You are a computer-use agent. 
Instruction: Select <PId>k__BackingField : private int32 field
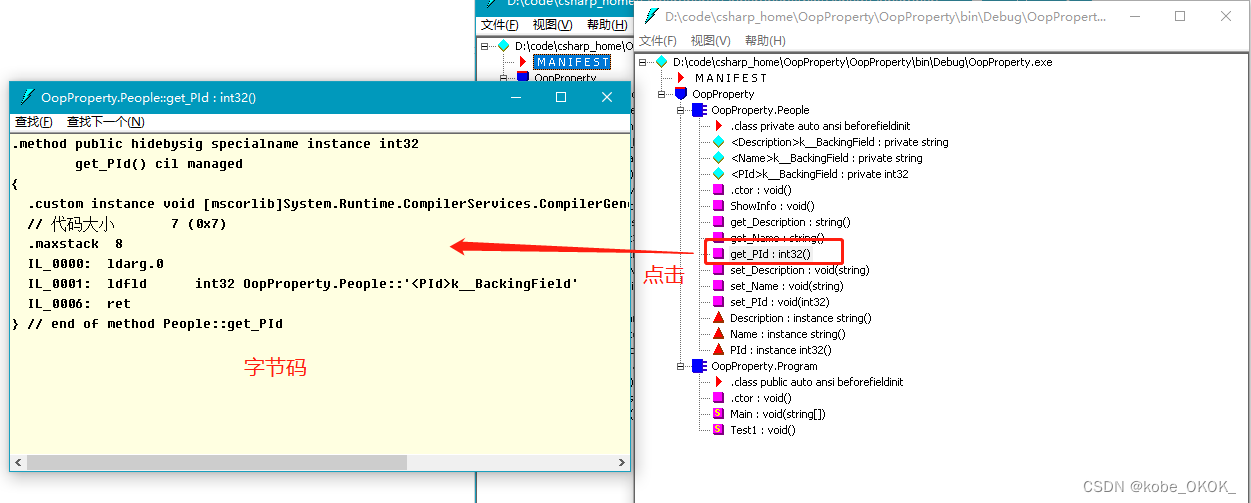[x=819, y=174]
